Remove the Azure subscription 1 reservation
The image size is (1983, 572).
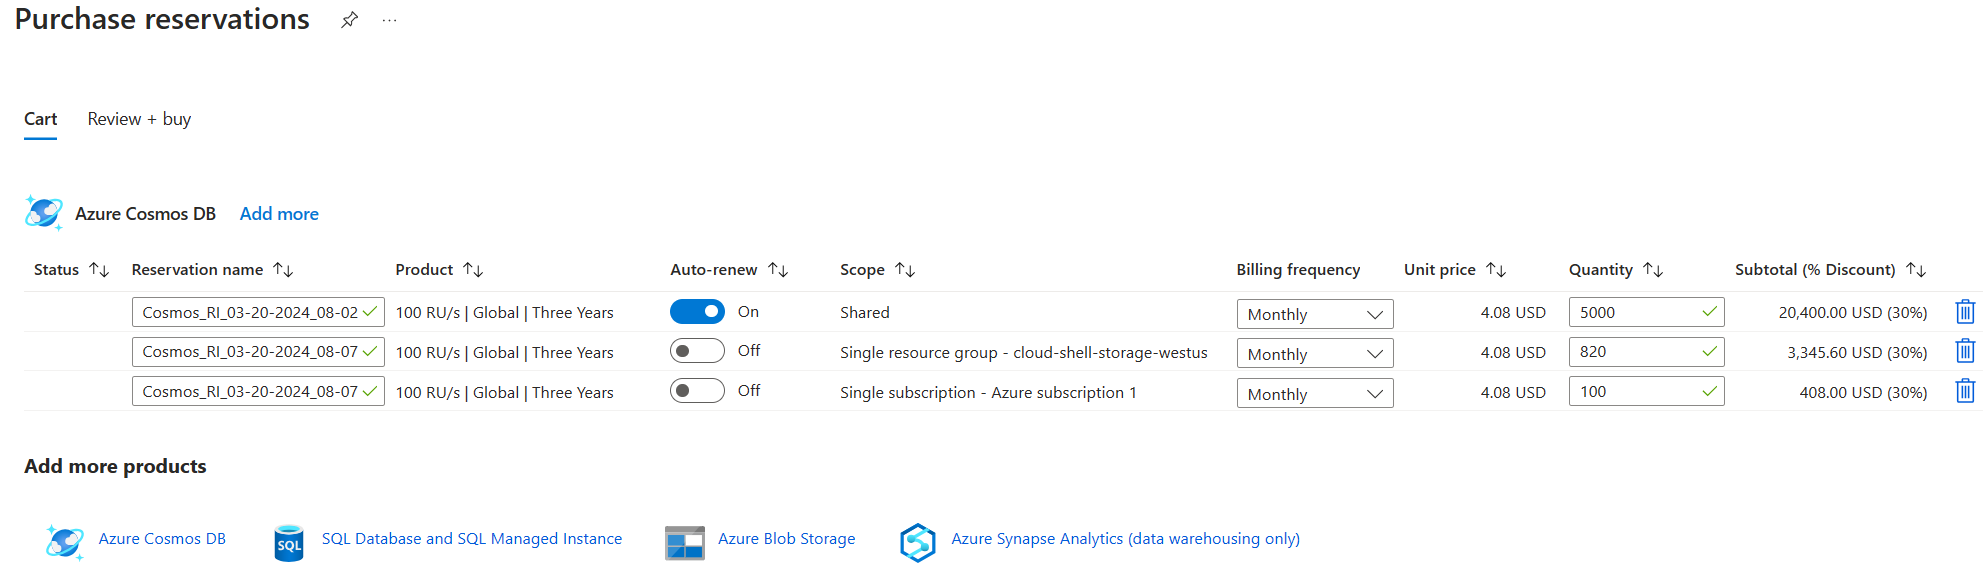1964,391
